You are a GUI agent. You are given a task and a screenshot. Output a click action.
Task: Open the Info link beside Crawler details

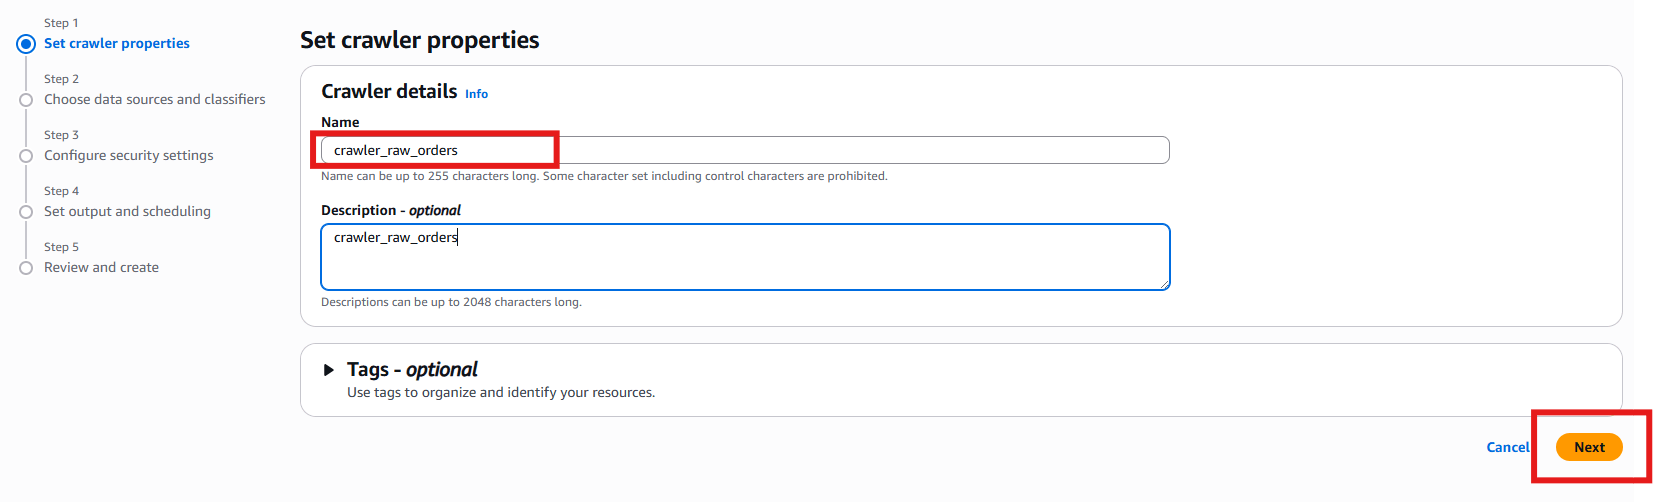point(476,94)
